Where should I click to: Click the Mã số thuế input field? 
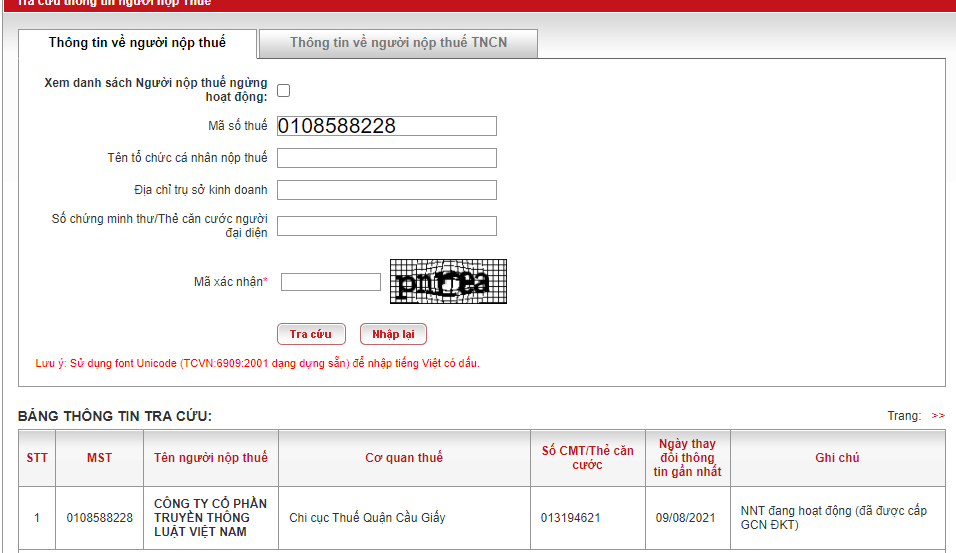[386, 126]
